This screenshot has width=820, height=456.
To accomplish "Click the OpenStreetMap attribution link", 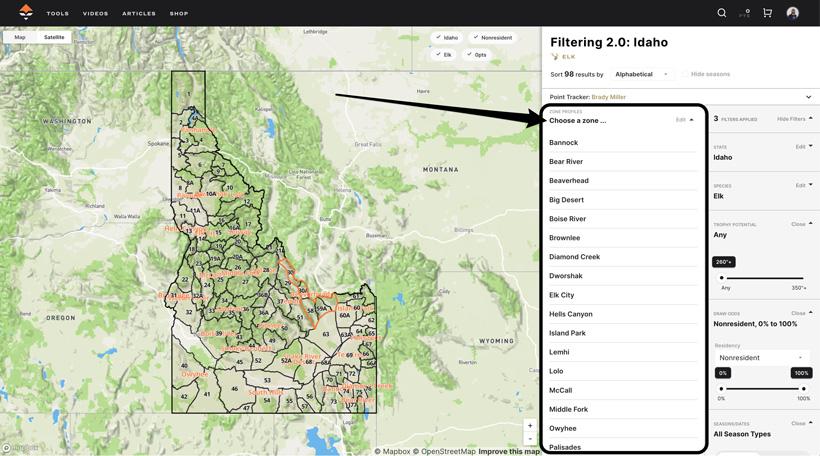I will click(444, 451).
